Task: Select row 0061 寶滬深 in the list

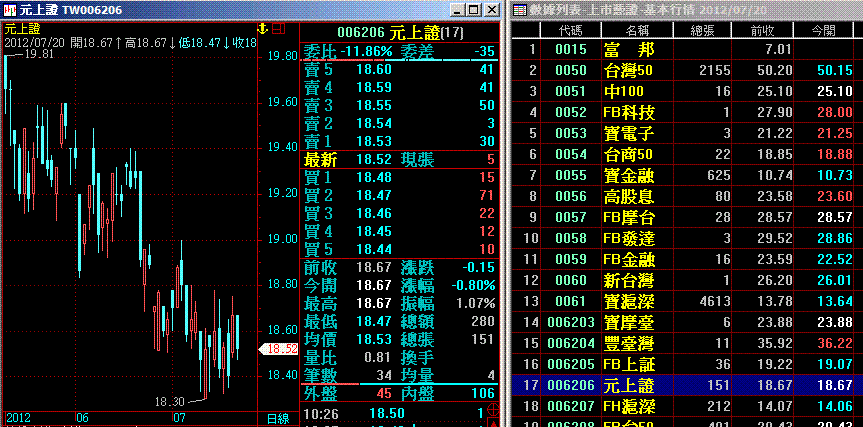Action: [x=687, y=301]
